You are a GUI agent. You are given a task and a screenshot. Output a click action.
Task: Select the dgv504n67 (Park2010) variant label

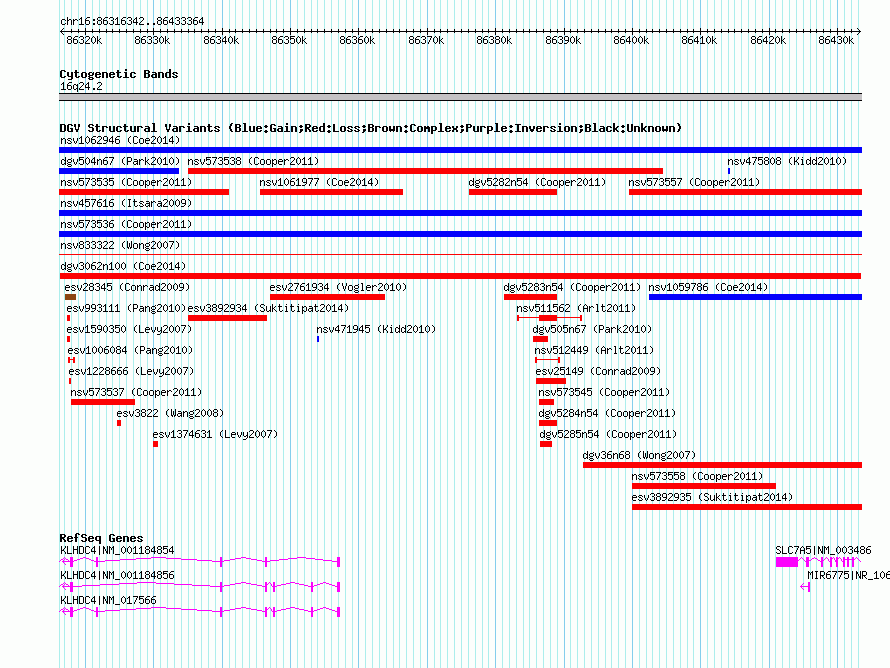pos(120,161)
